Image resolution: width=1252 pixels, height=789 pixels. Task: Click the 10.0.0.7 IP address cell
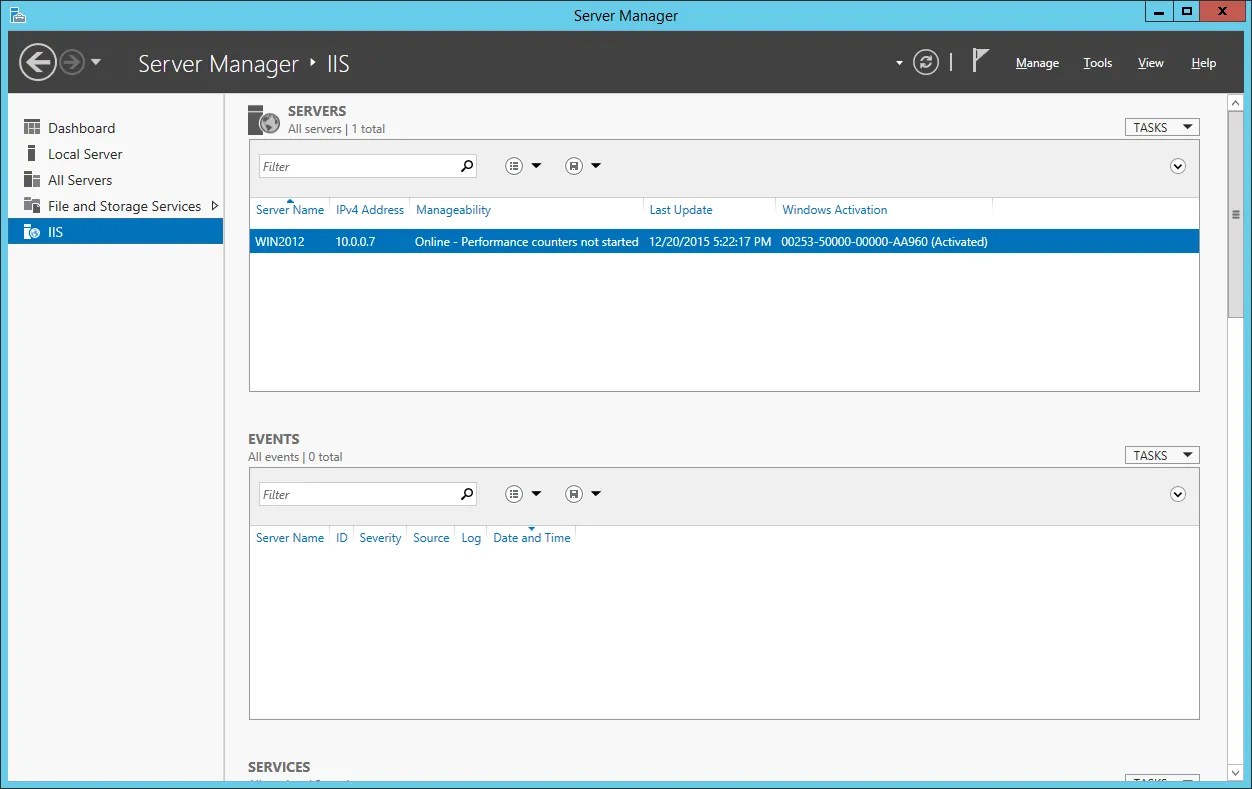click(356, 242)
